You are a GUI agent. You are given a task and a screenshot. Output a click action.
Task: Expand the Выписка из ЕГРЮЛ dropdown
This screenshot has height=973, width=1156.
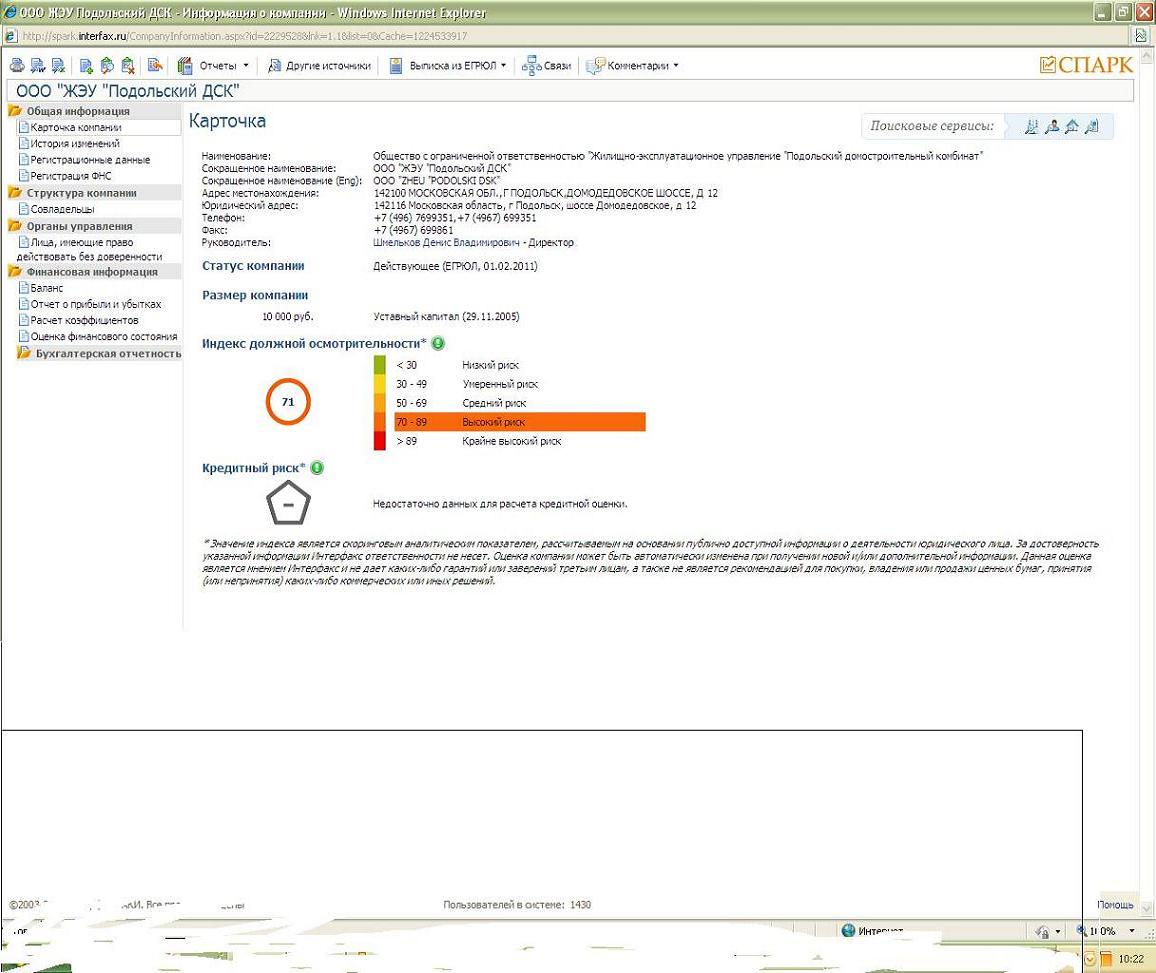tap(448, 66)
